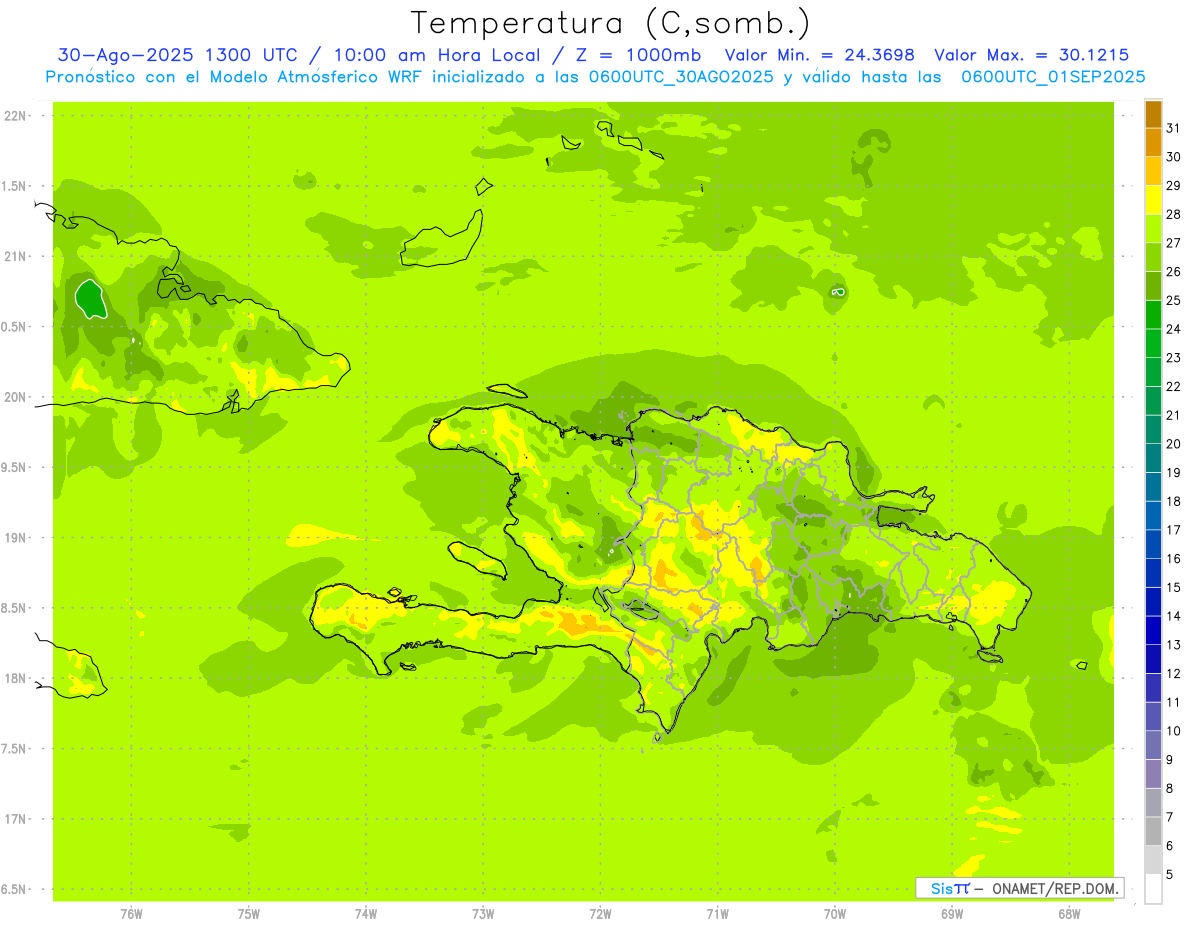Viewport: 1200px width, 927px height.
Task: Click the '70W' longitude label
Action: coord(835,913)
